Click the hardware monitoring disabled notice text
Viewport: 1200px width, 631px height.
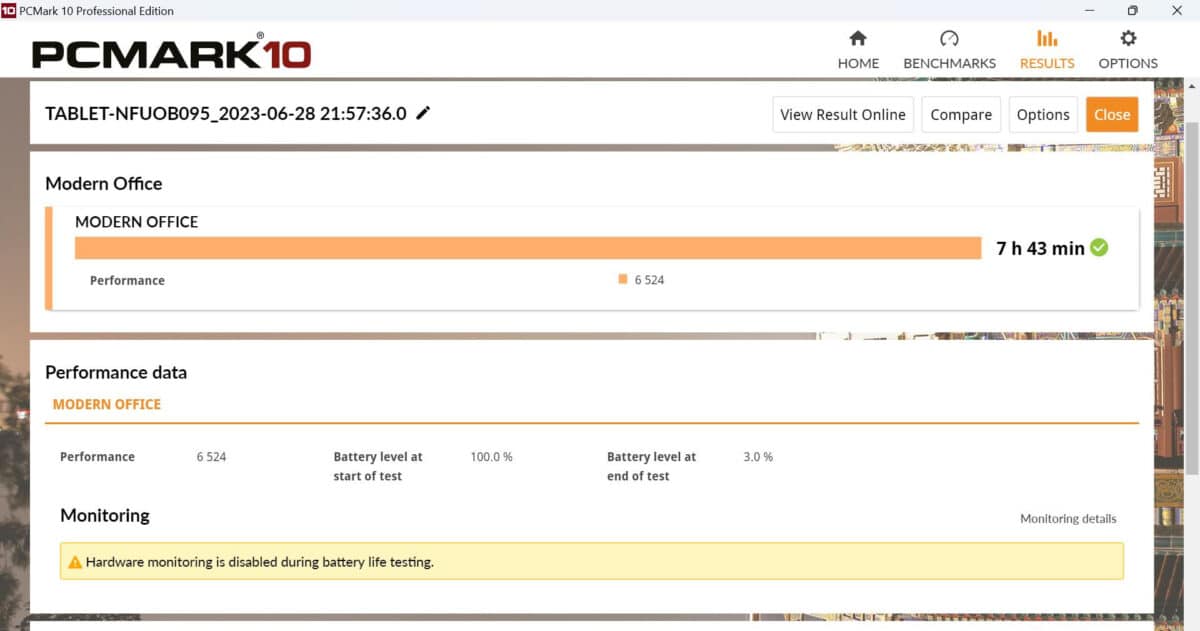pyautogui.click(x=260, y=562)
